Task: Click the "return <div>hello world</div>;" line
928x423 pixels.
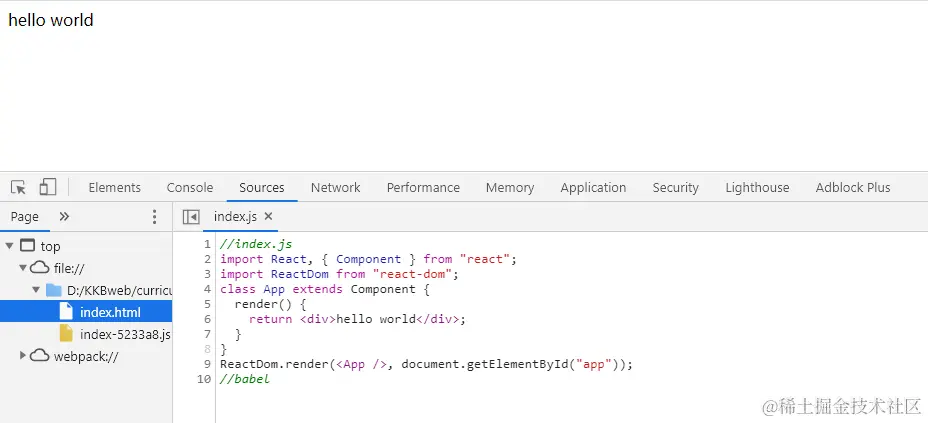Action: point(357,319)
